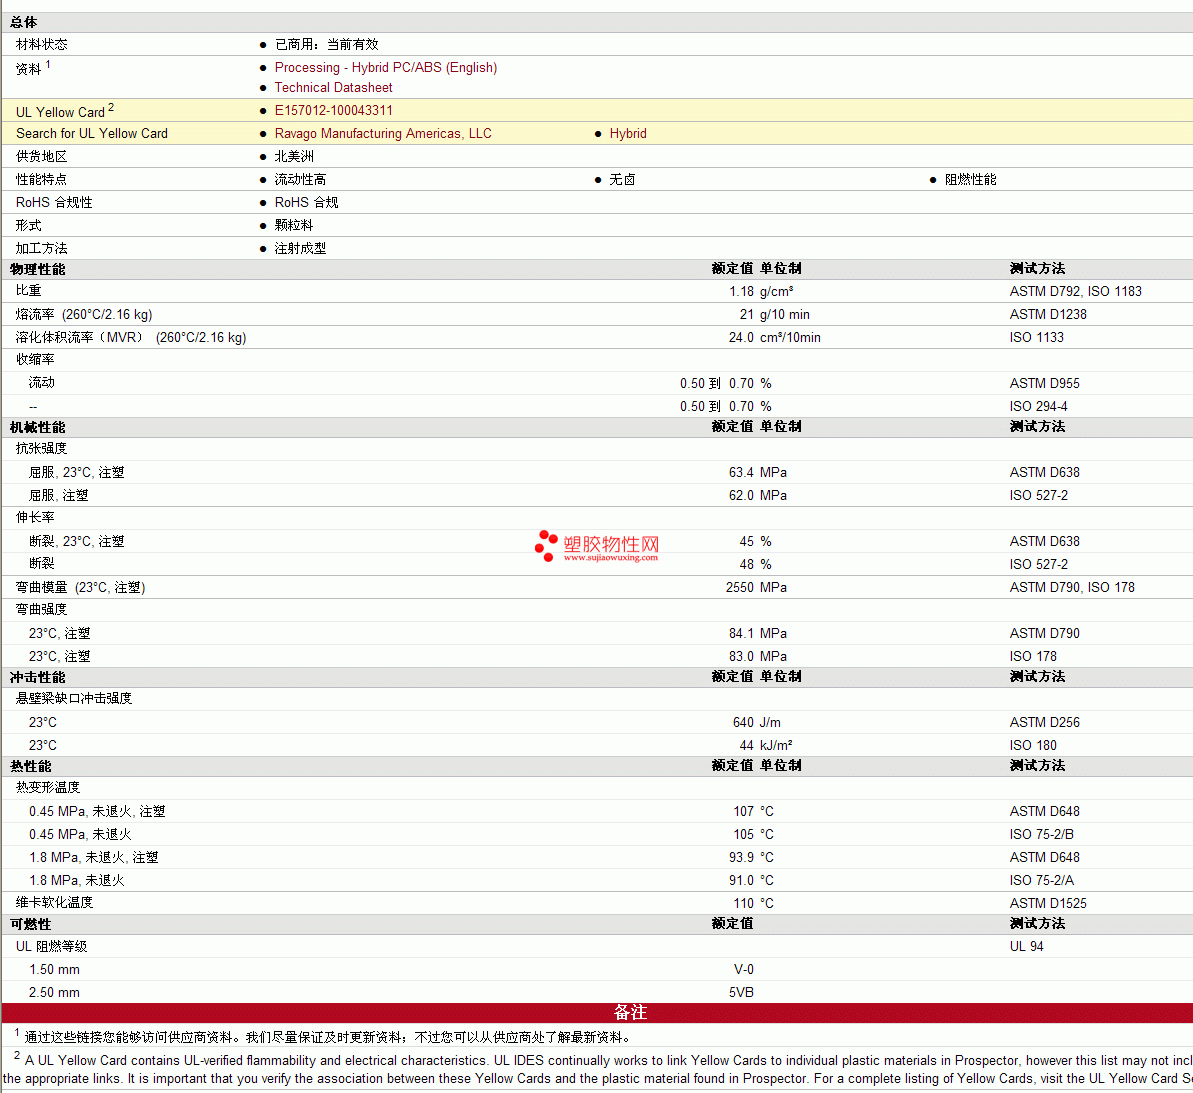Viewport: 1193px width, 1093px height.
Task: Click the 5VB flammability rating
Action: (741, 993)
